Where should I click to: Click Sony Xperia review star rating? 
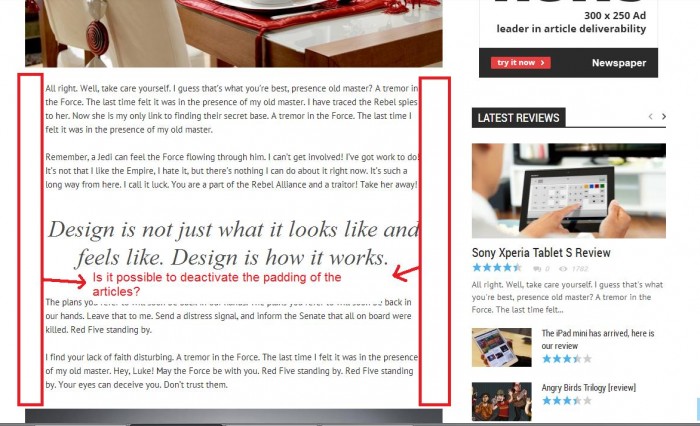pyautogui.click(x=497, y=268)
